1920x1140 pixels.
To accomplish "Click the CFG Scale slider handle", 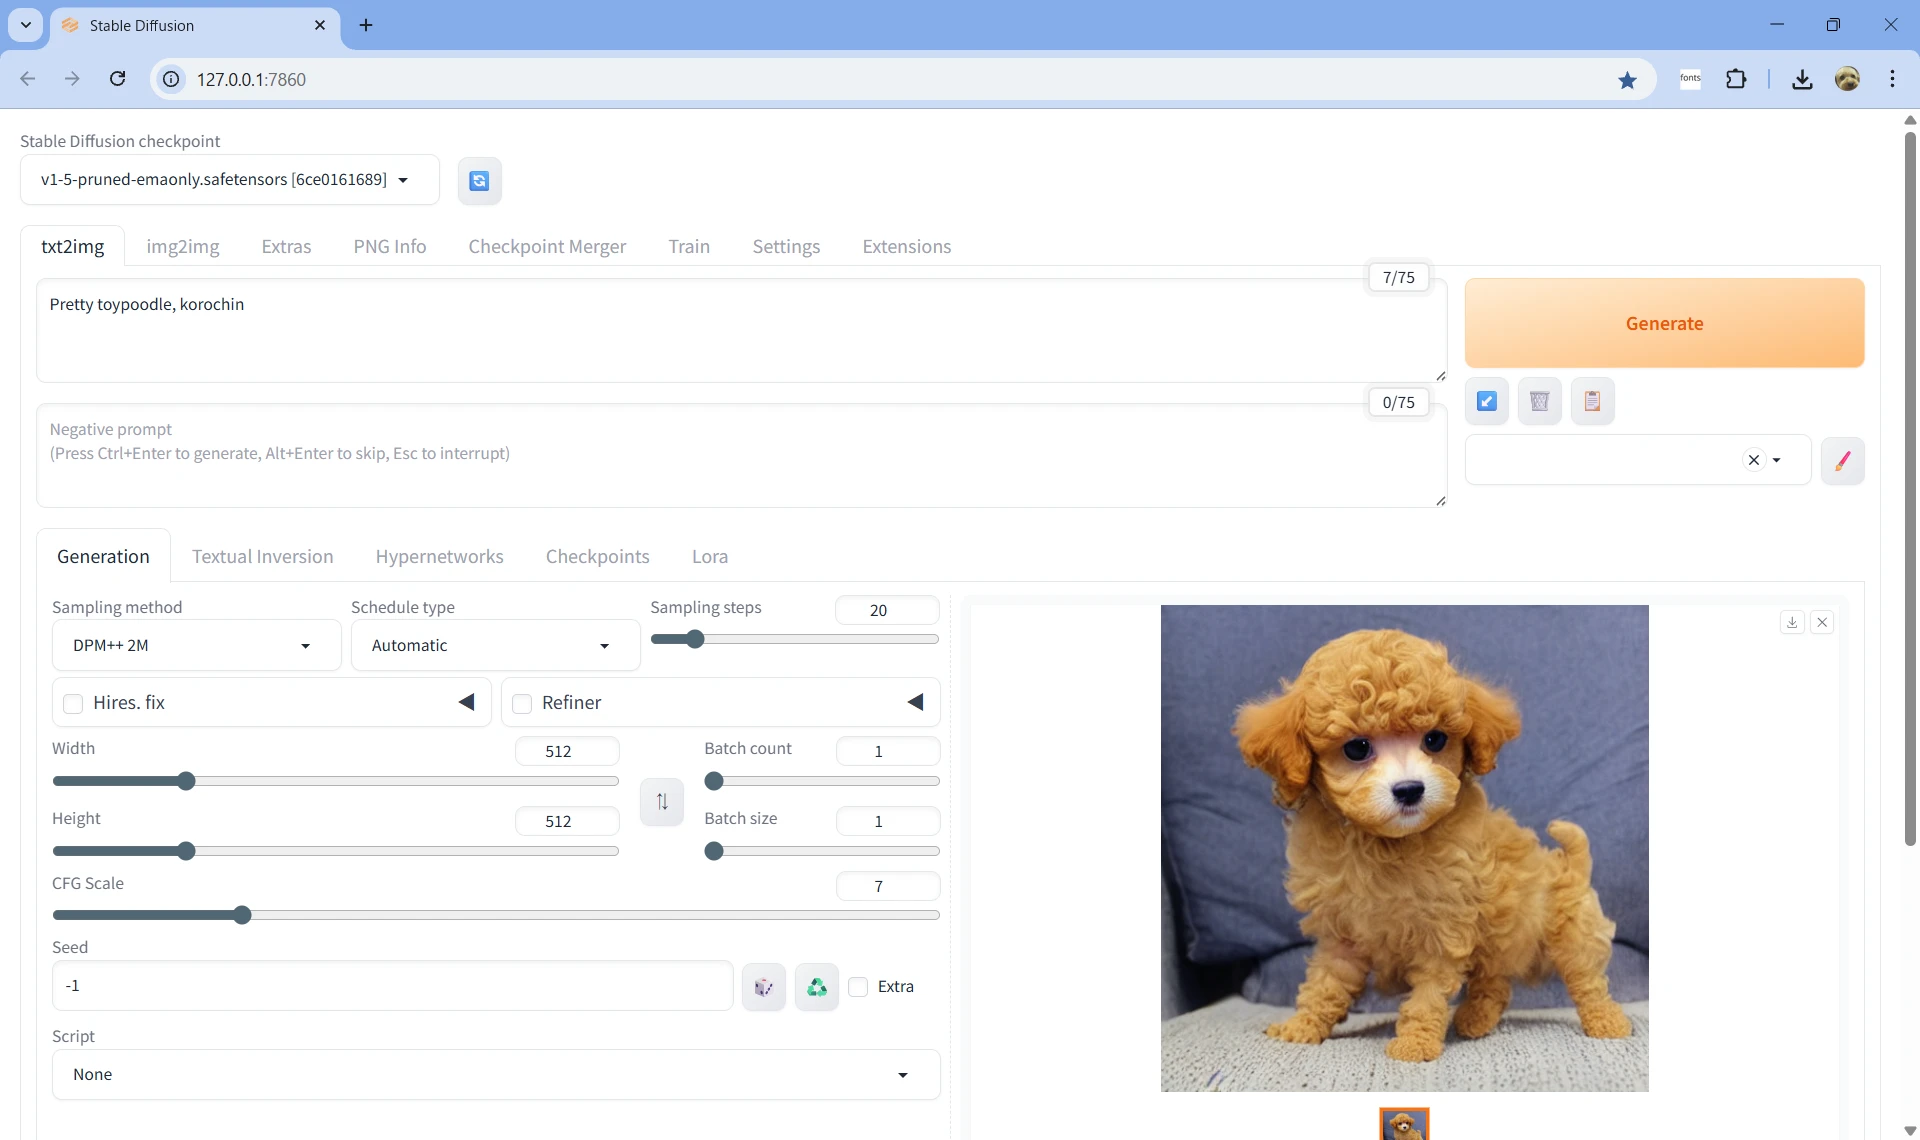I will pyautogui.click(x=242, y=915).
